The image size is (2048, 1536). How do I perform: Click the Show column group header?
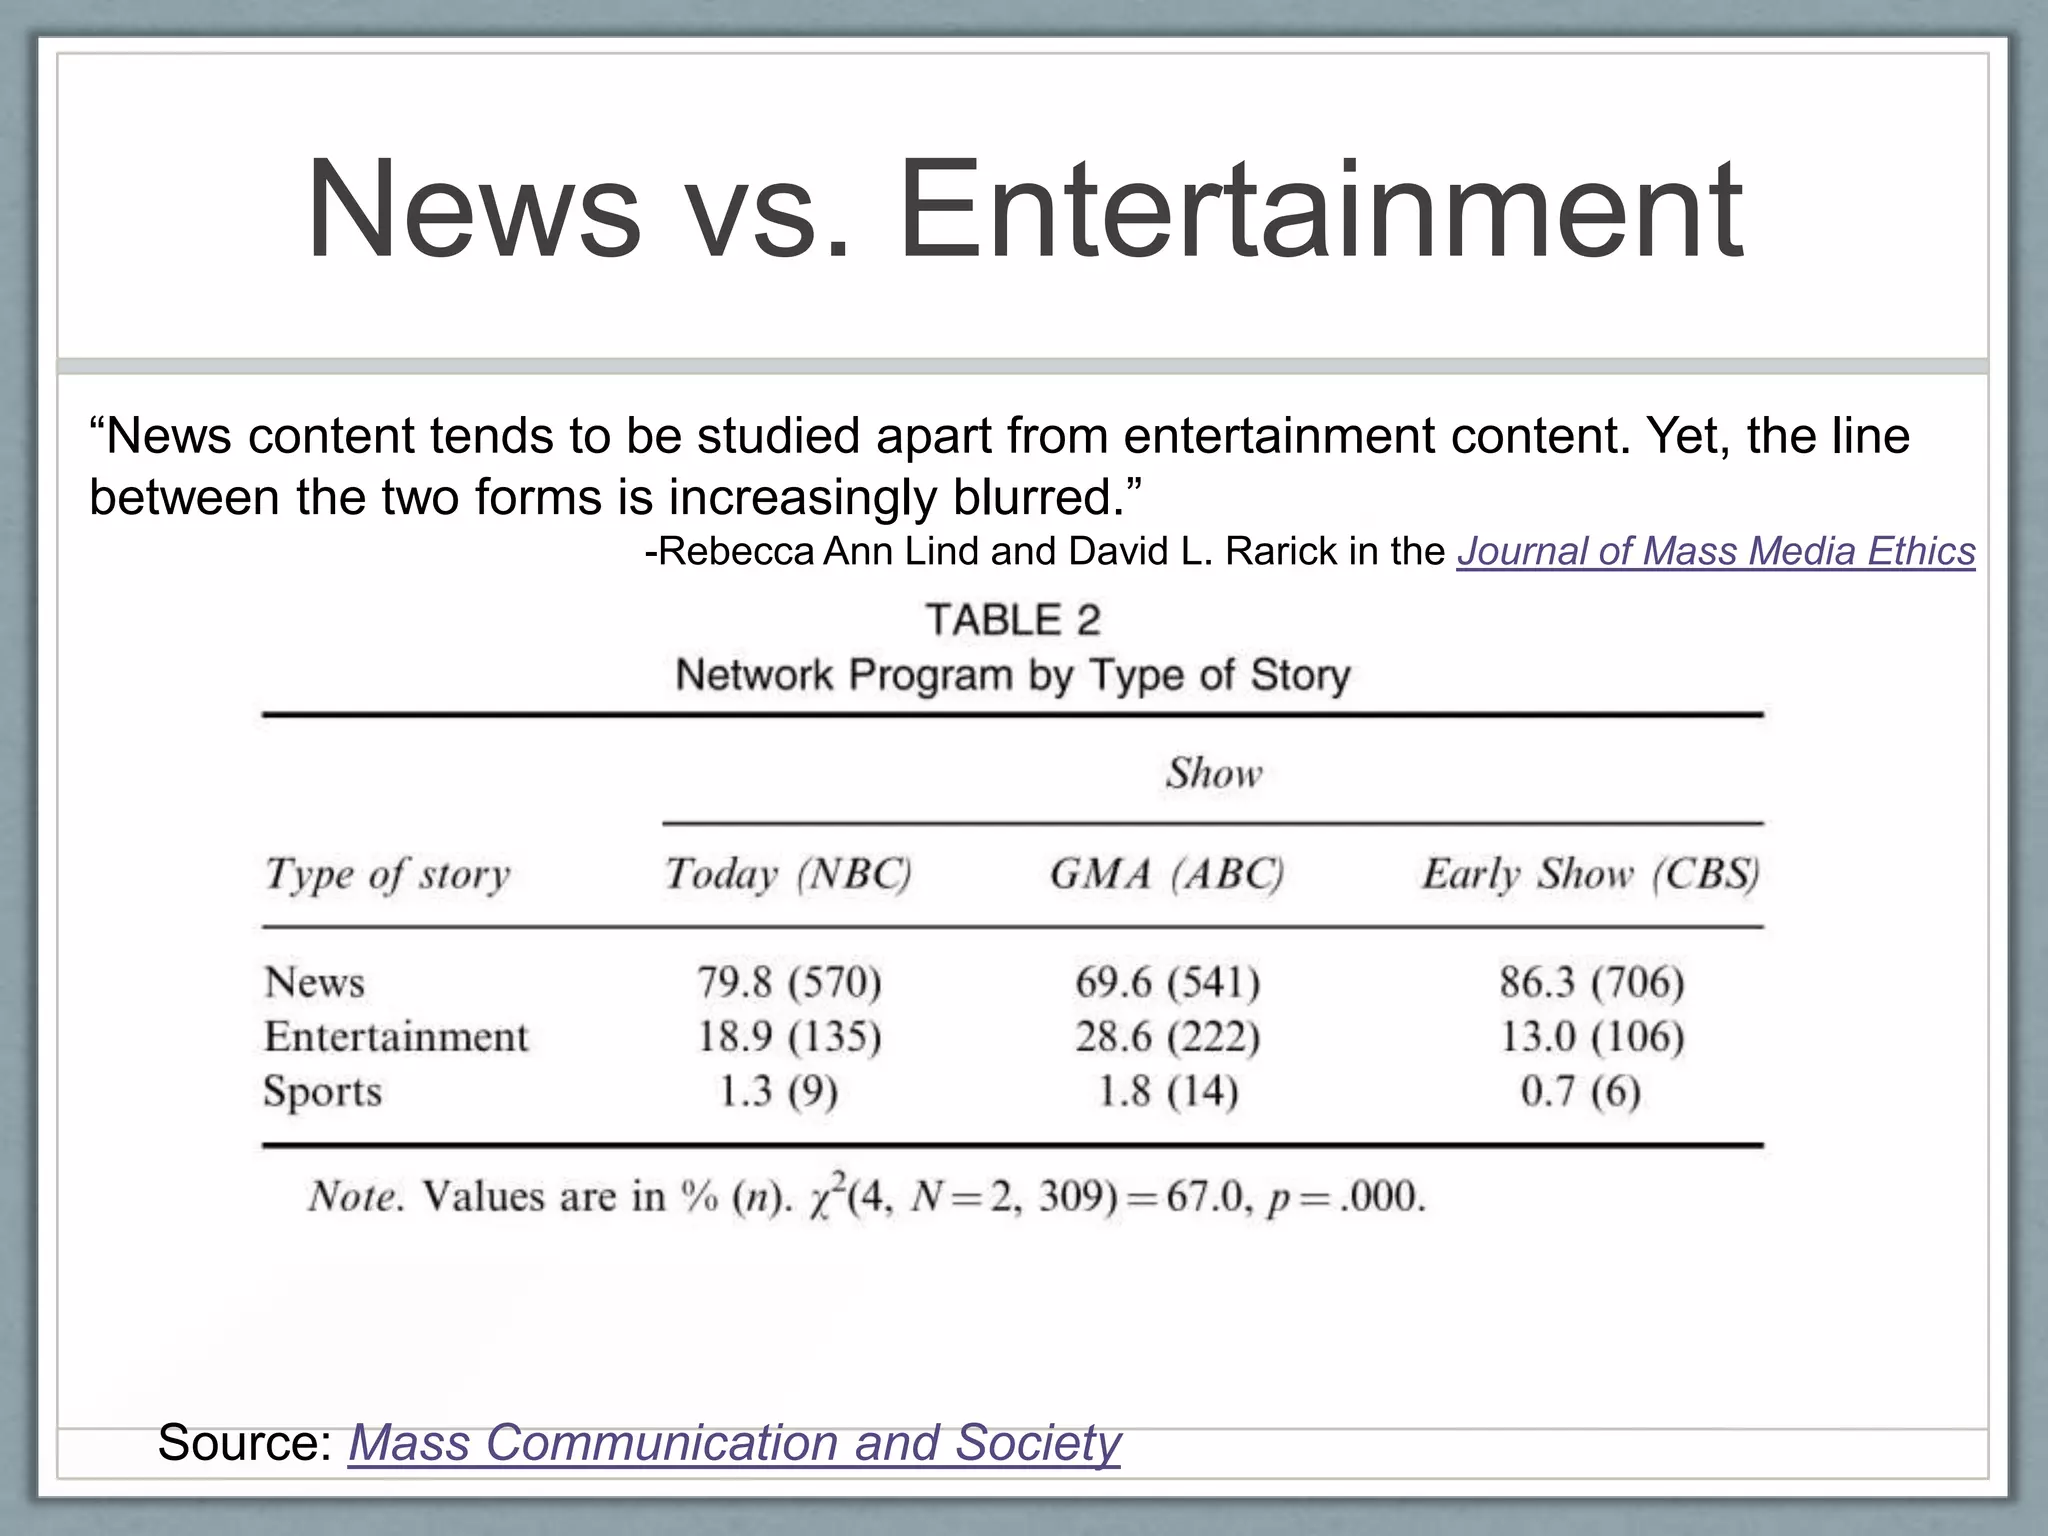click(1213, 773)
